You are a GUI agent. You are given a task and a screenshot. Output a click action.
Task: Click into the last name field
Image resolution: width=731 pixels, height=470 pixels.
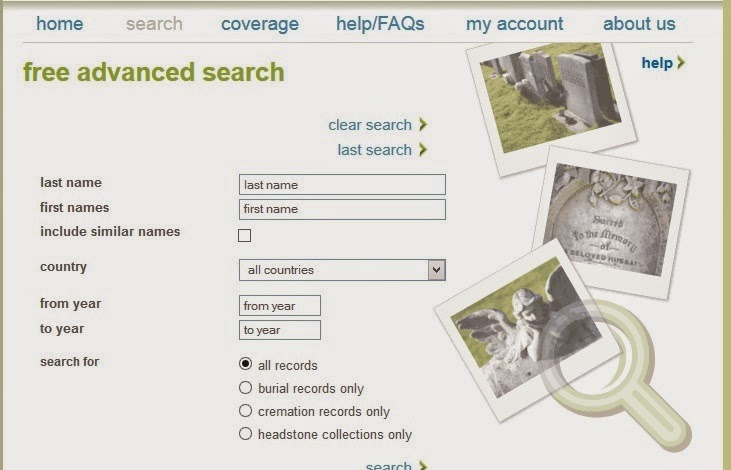point(342,185)
